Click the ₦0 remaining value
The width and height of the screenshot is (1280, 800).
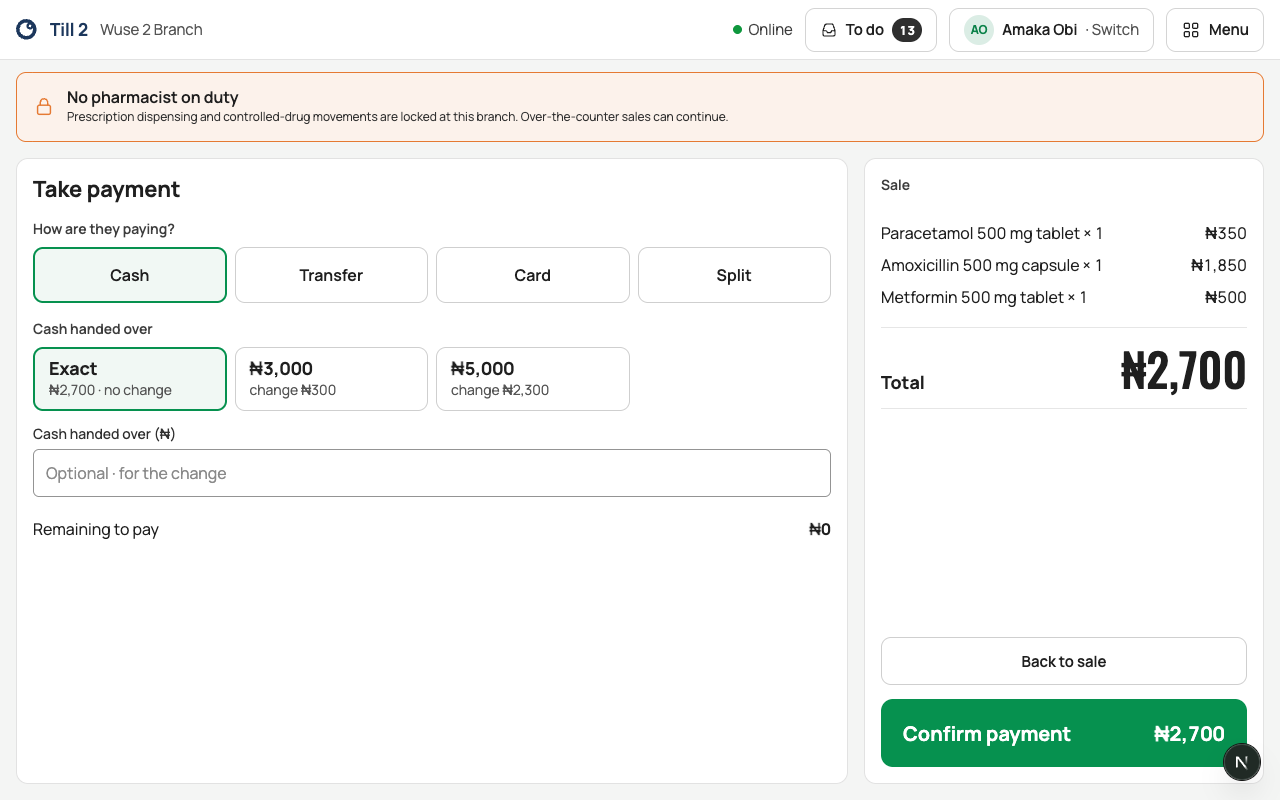coord(820,530)
